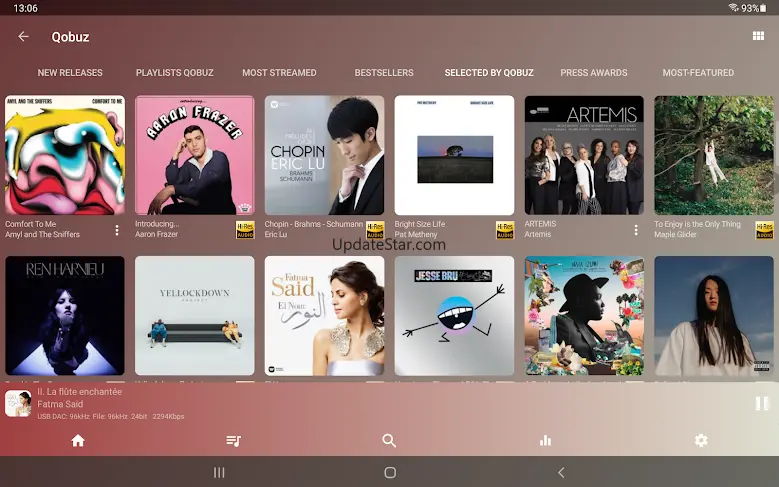
Task: Tap the battery 93% status indicator
Action: point(754,8)
